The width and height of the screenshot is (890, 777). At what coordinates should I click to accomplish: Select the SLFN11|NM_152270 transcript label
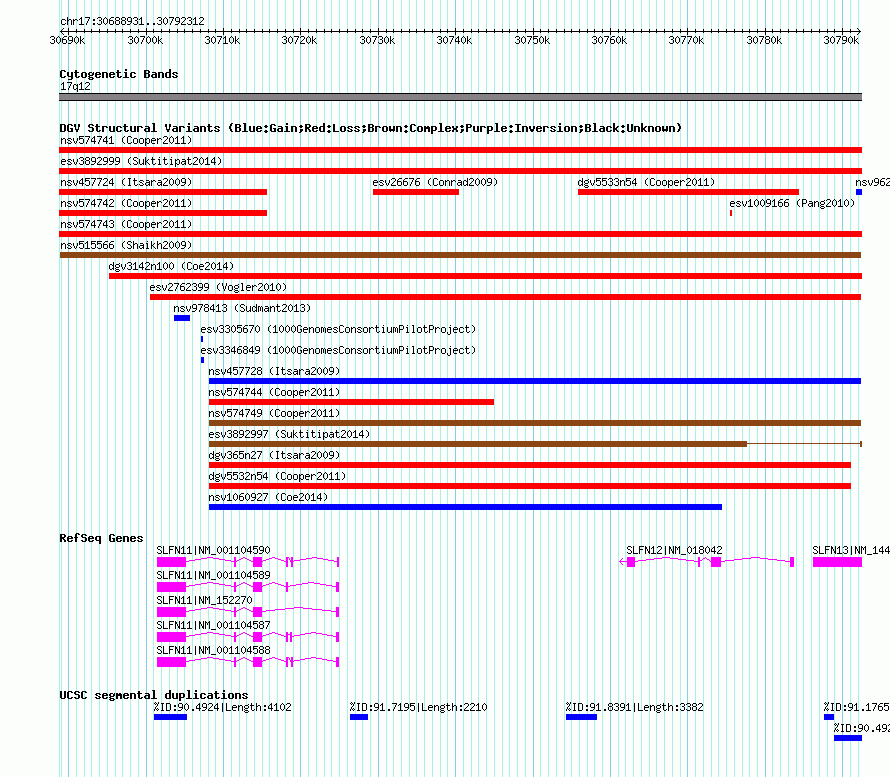pos(204,600)
